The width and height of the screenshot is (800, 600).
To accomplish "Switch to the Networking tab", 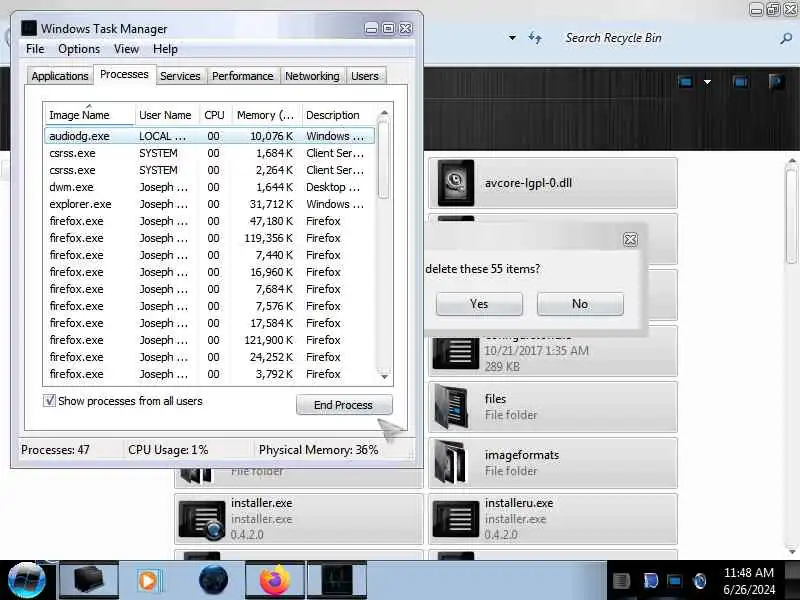I will pyautogui.click(x=312, y=76).
